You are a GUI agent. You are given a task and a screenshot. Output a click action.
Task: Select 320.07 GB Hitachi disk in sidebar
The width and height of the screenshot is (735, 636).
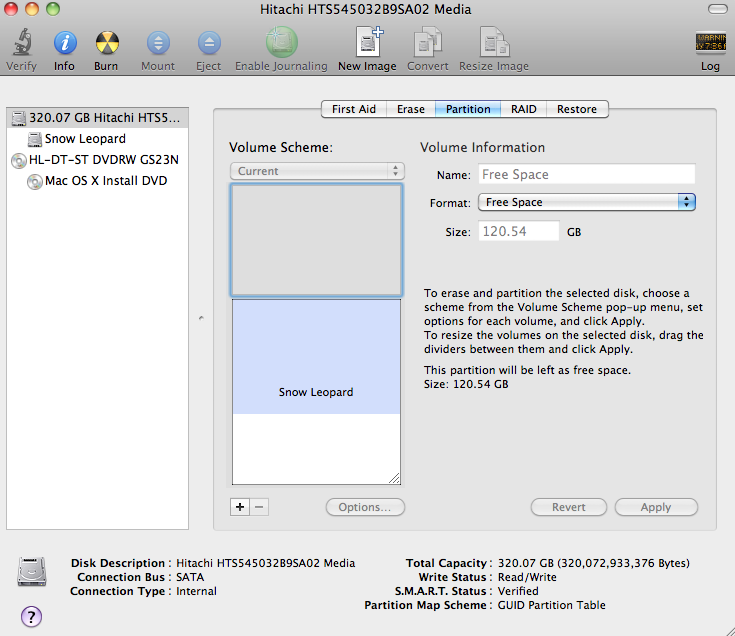tap(98, 118)
